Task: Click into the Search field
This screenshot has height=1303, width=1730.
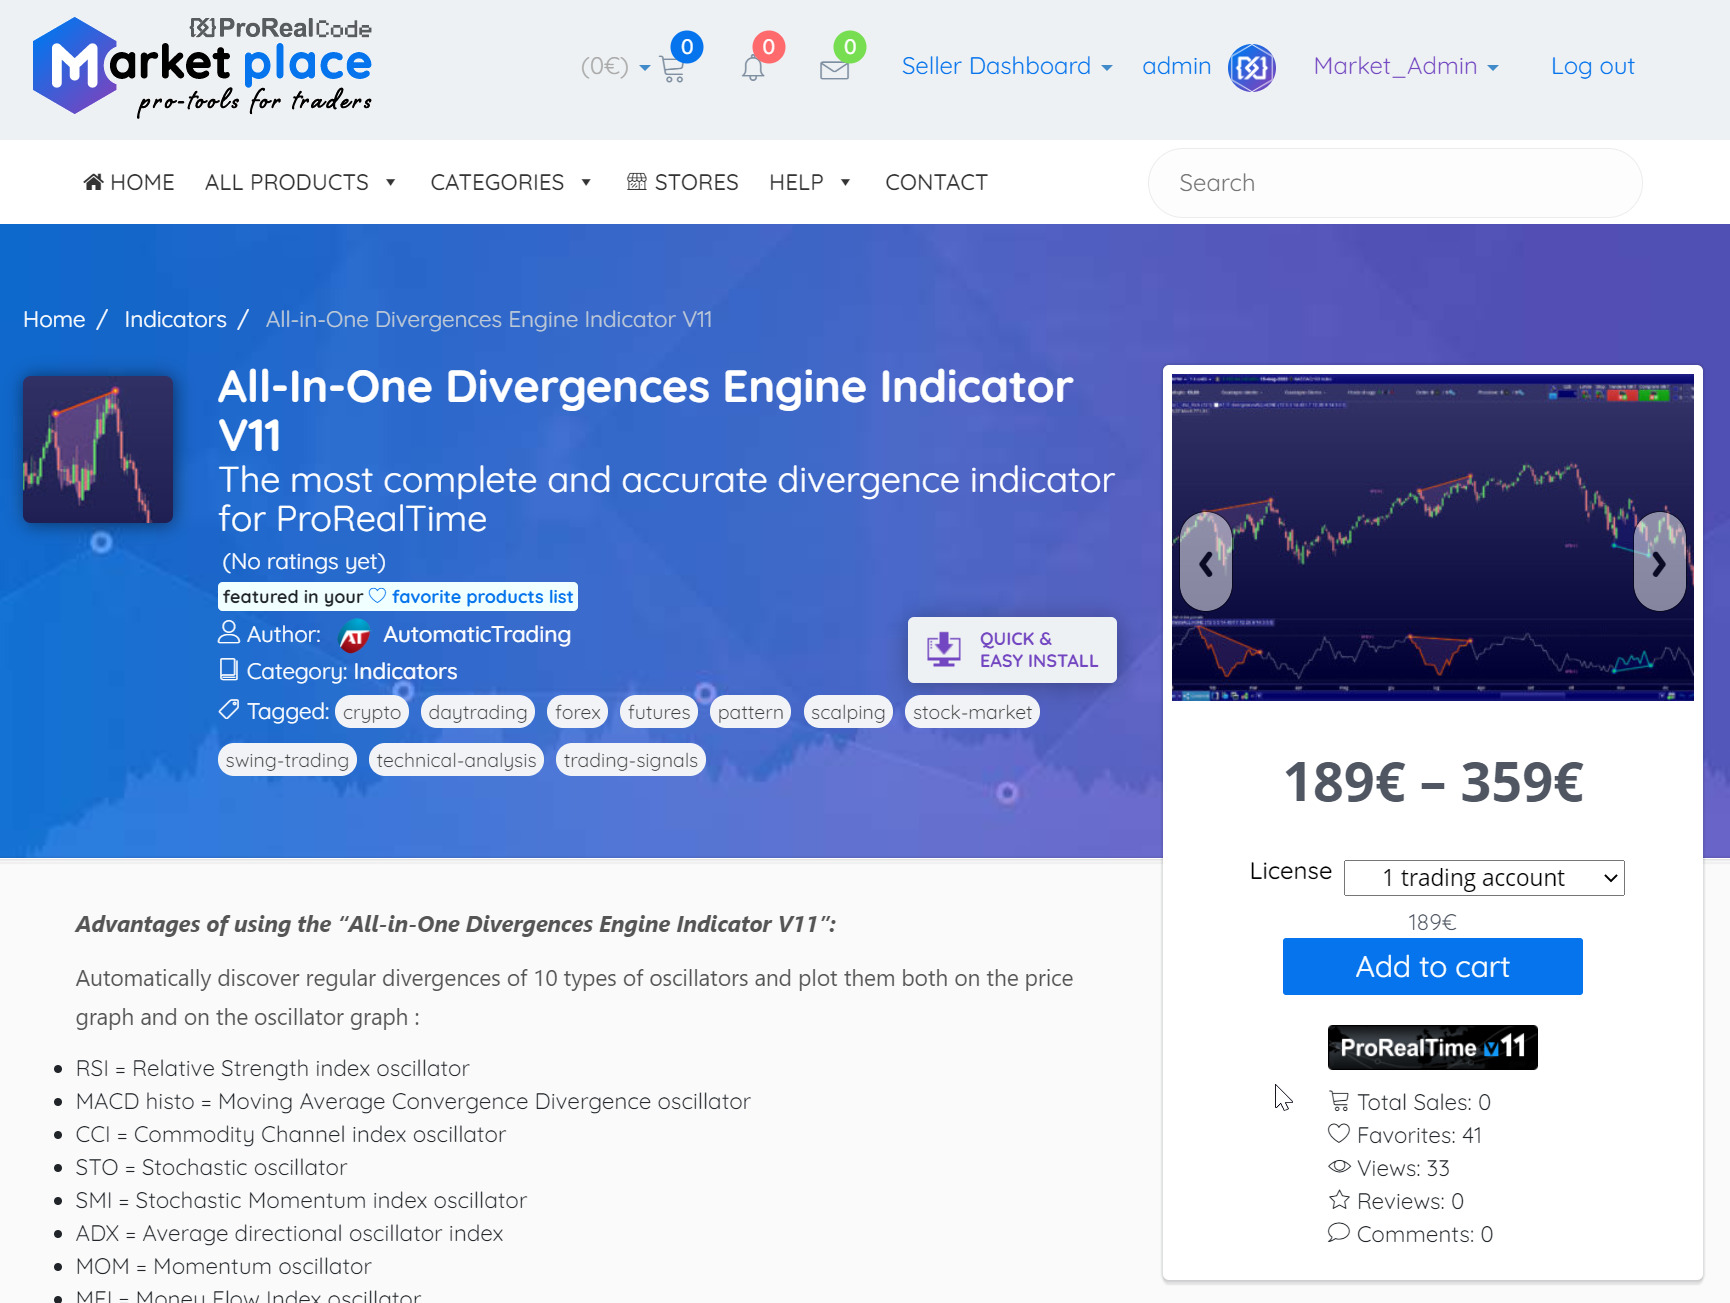Action: click(1395, 183)
